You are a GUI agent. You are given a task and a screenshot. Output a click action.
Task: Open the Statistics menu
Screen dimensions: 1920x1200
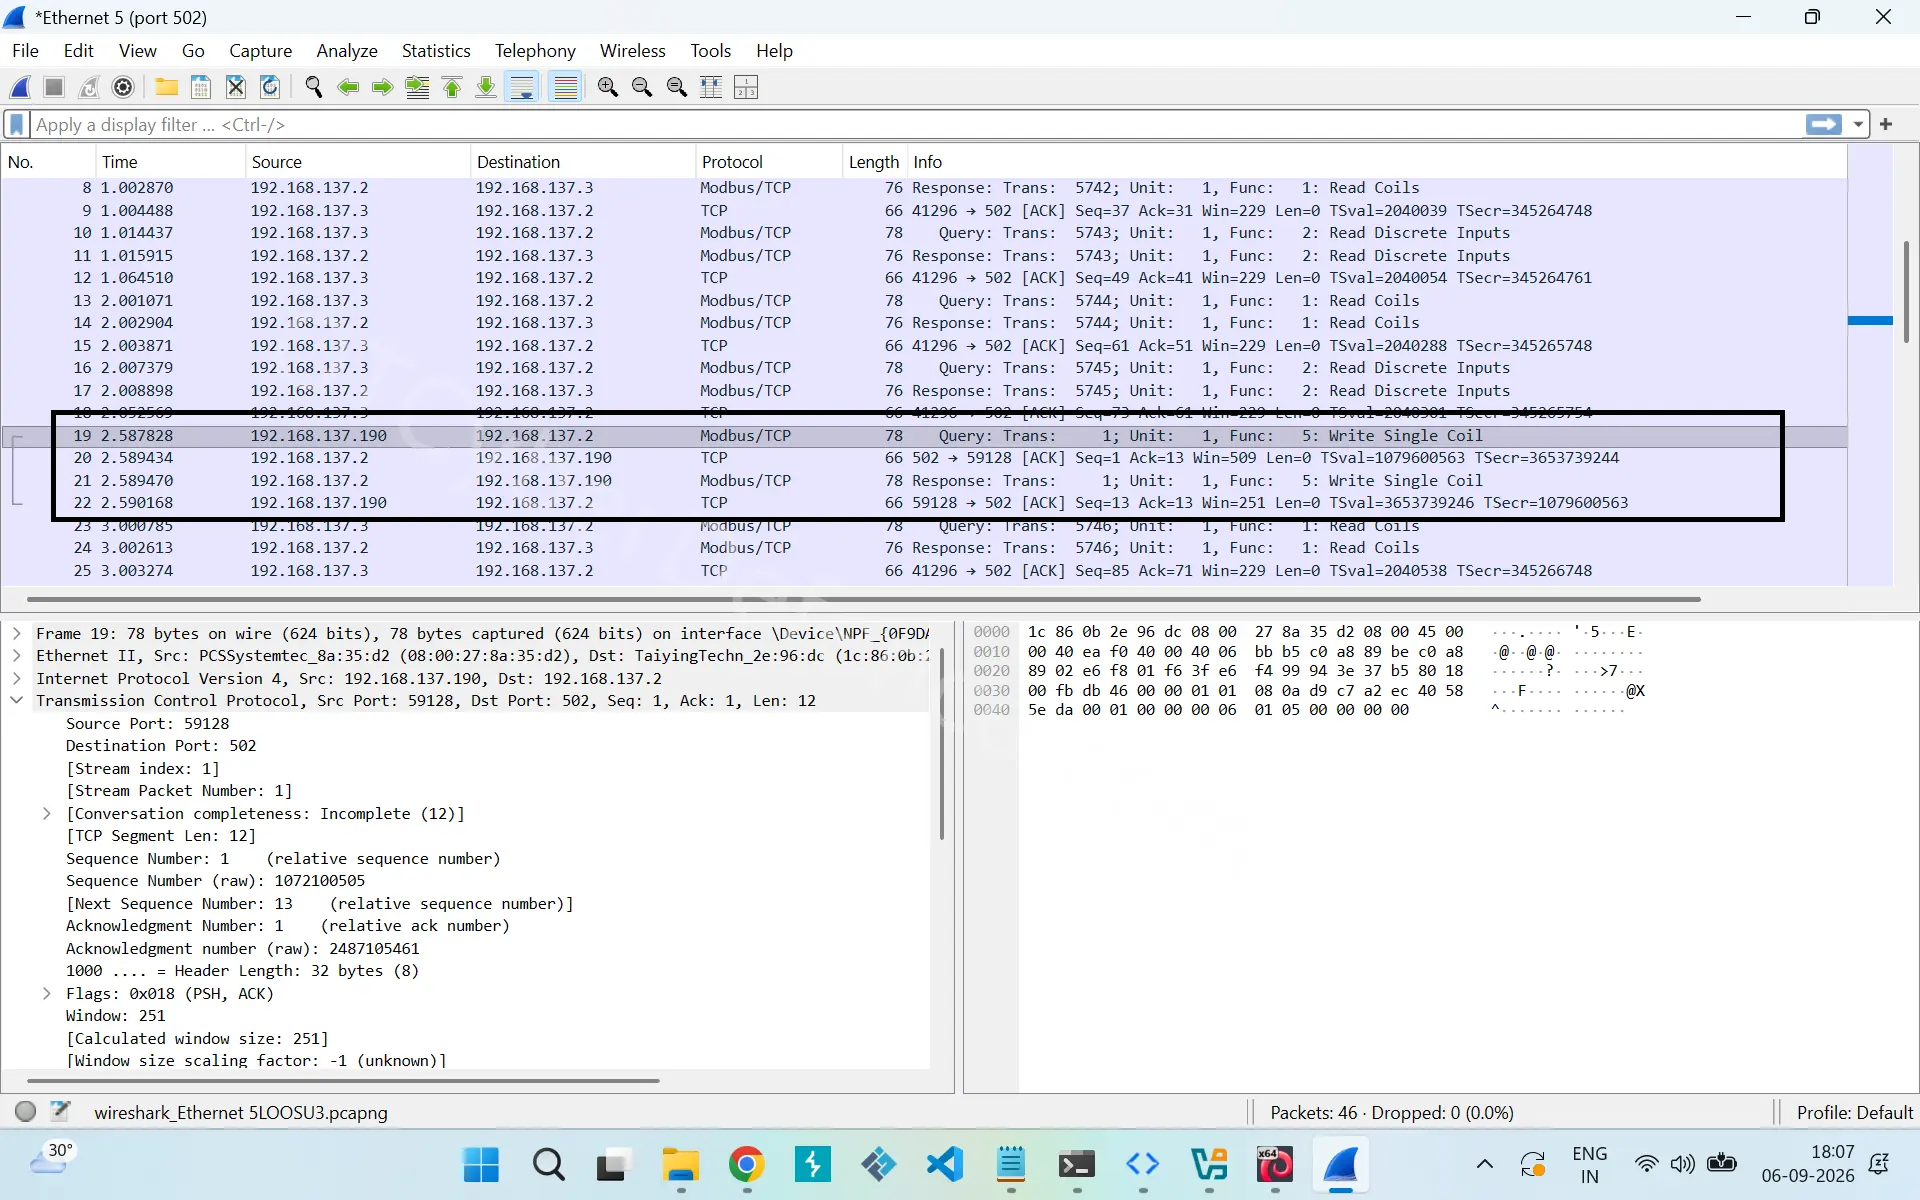[x=436, y=51]
